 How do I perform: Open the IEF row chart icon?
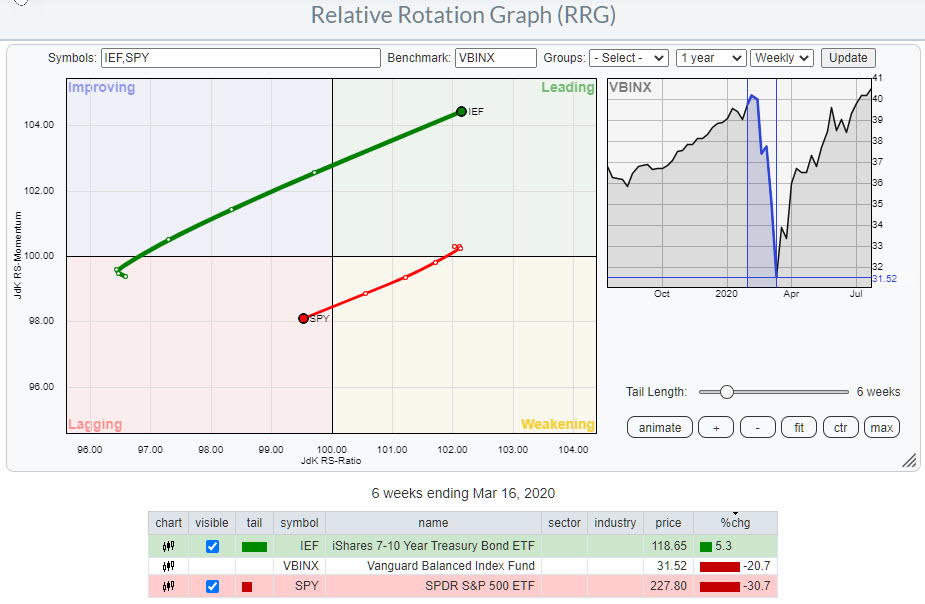click(169, 547)
